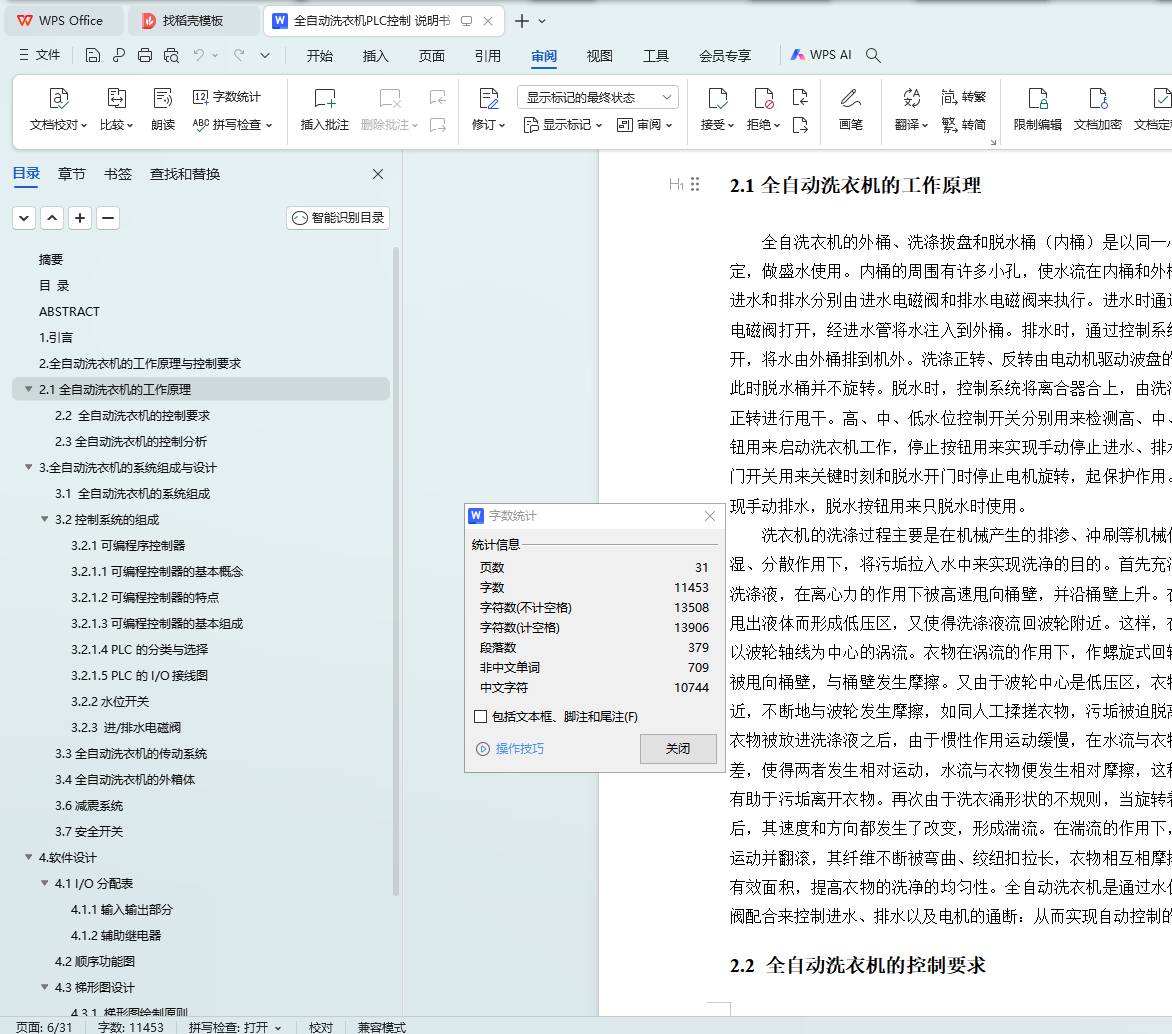Click 页面: 6/31 in status bar
The image size is (1172, 1034).
pyautogui.click(x=44, y=1027)
